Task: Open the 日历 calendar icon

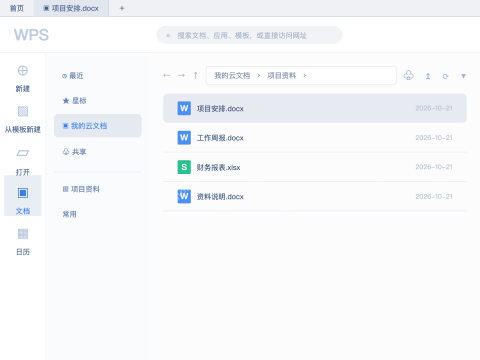Action: 23,234
